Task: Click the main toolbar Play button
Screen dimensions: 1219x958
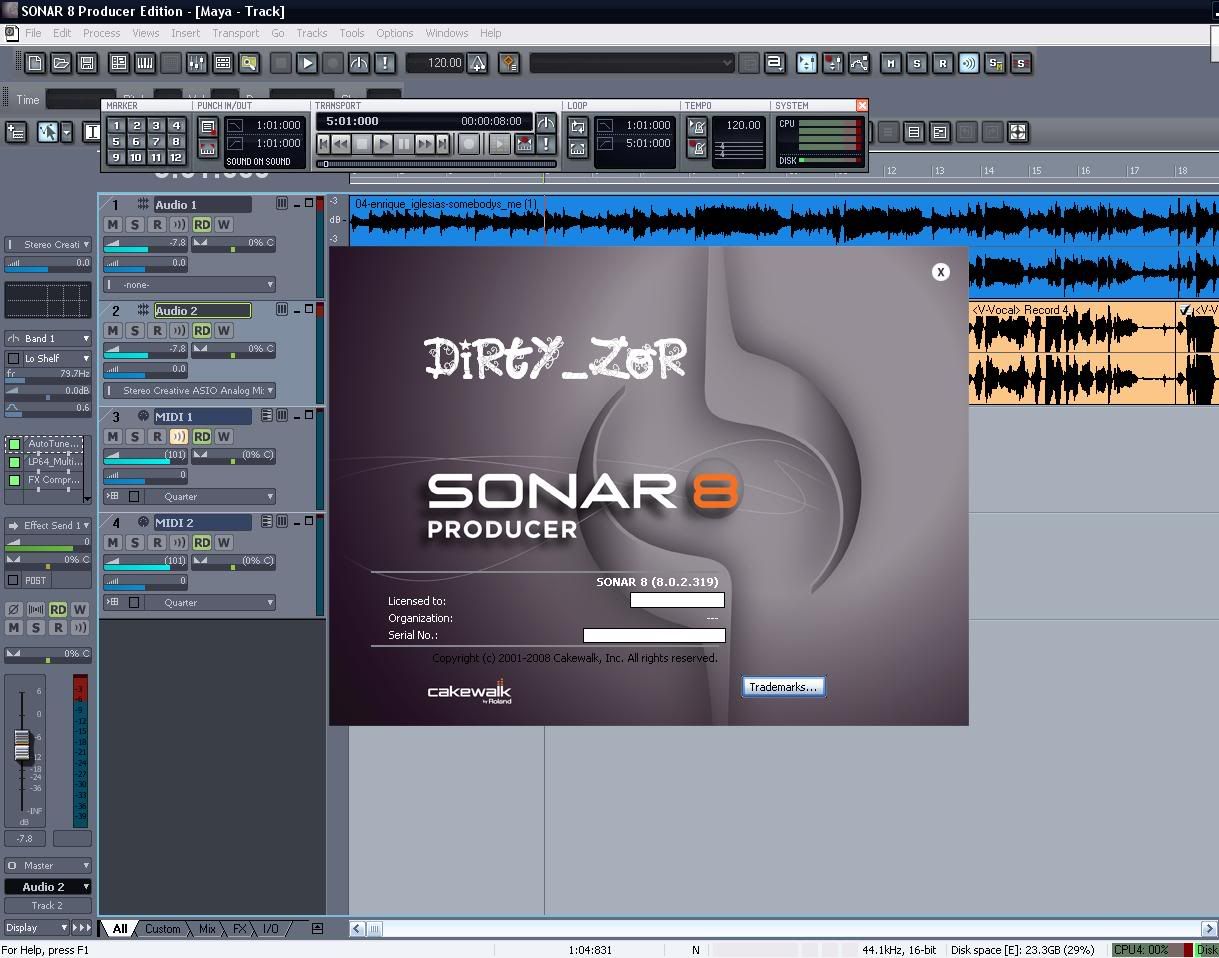Action: [307, 63]
